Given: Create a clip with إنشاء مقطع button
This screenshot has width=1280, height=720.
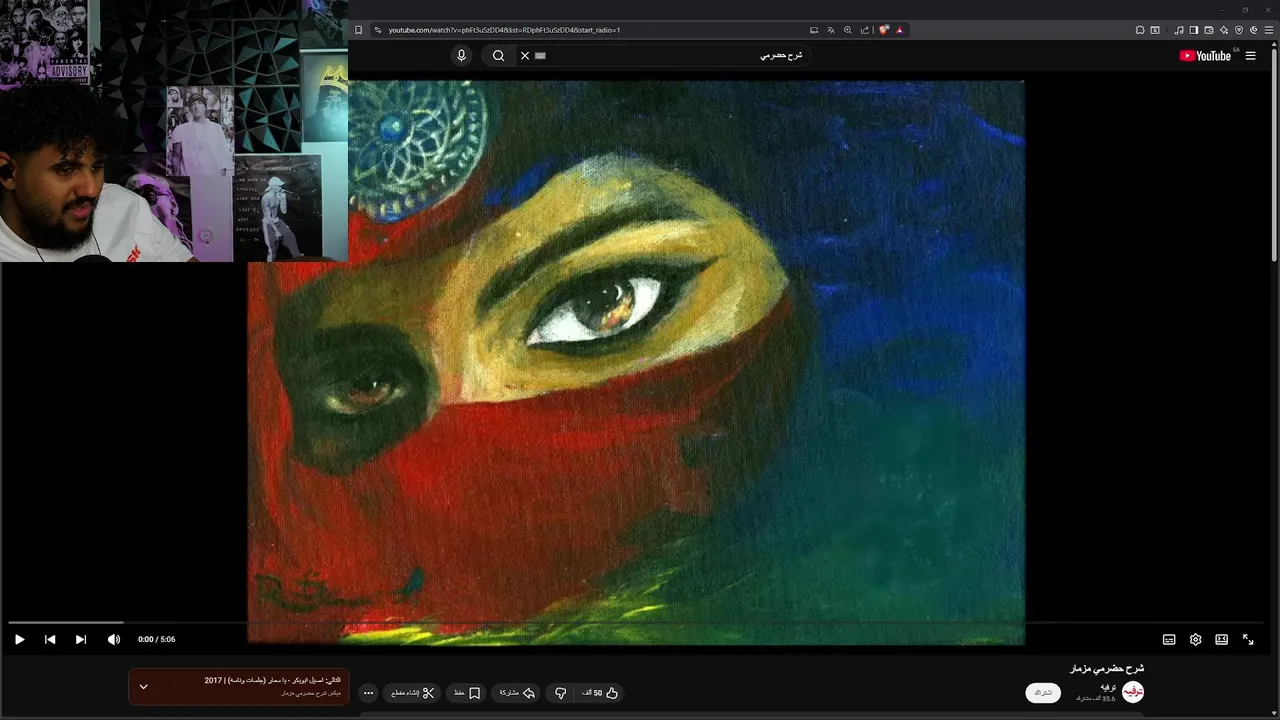Looking at the screenshot, I should (x=412, y=693).
